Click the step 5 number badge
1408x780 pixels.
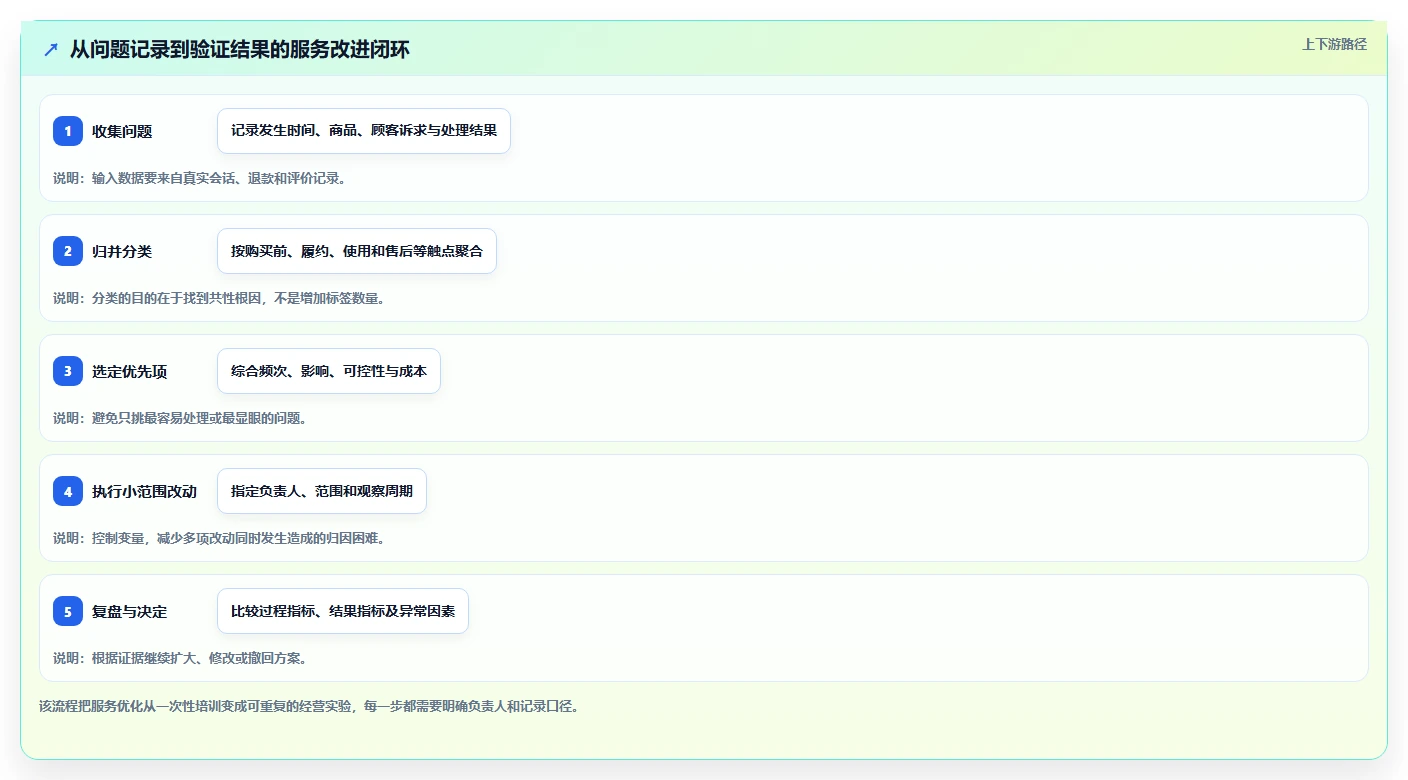click(x=68, y=611)
